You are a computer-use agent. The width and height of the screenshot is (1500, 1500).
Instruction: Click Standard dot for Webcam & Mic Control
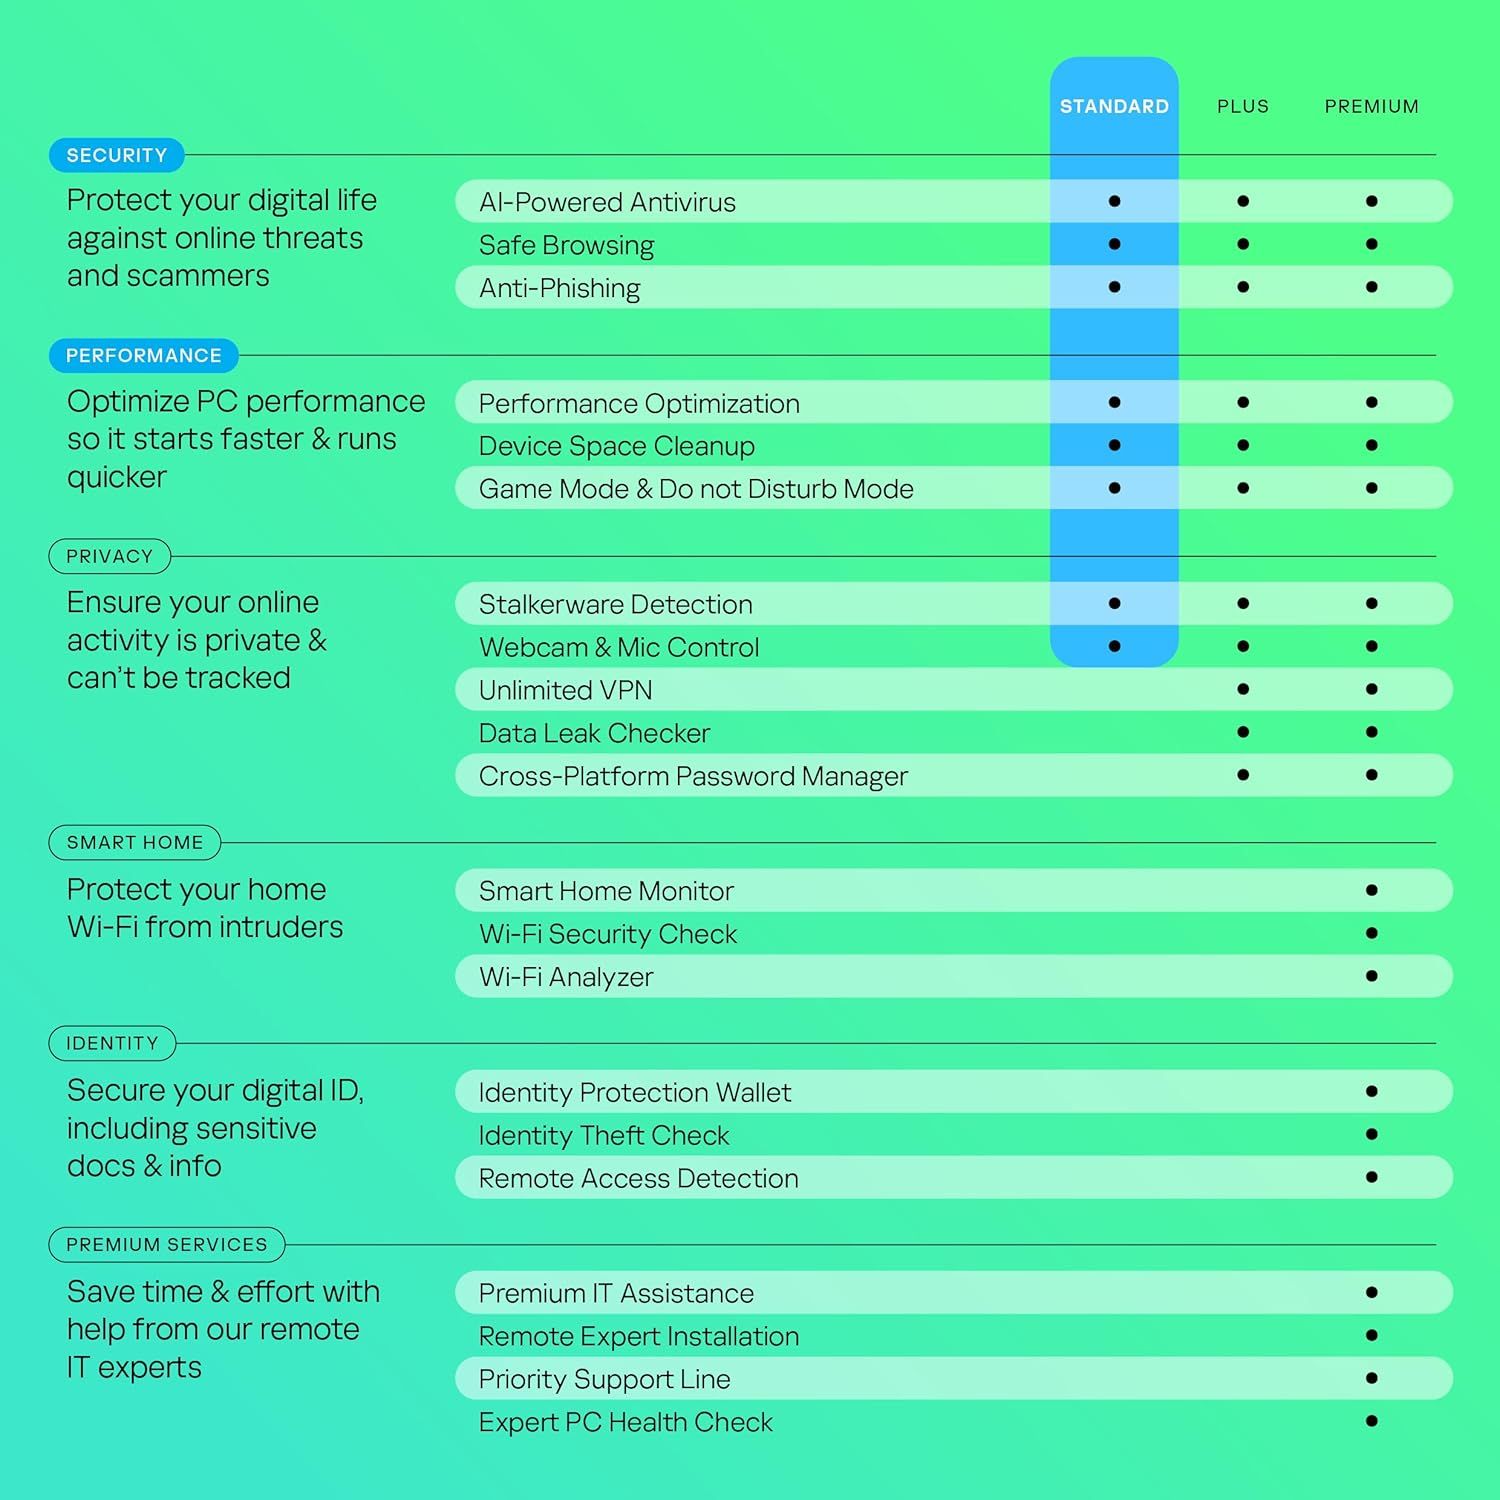coord(1114,646)
